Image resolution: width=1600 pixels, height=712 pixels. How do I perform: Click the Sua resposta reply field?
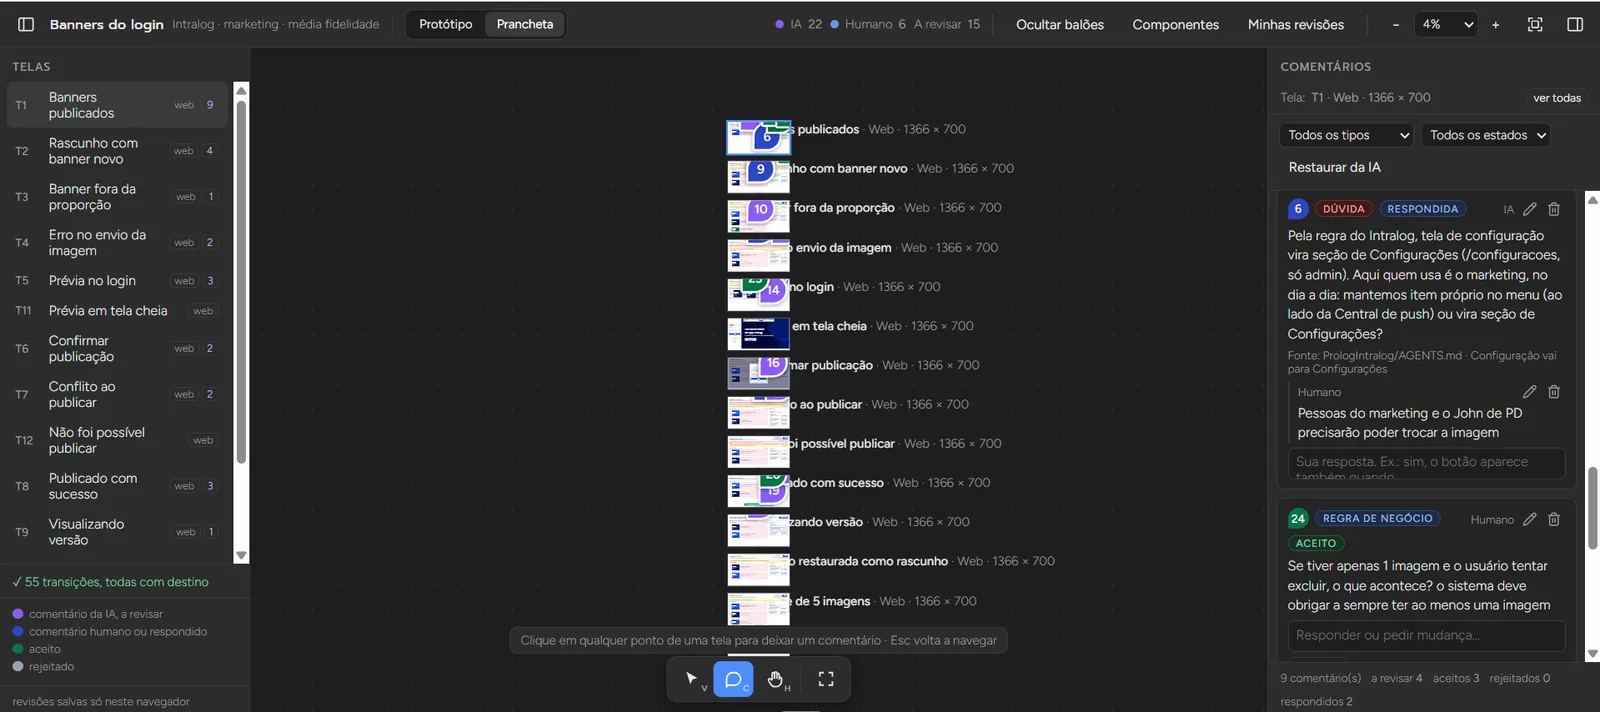coord(1427,463)
